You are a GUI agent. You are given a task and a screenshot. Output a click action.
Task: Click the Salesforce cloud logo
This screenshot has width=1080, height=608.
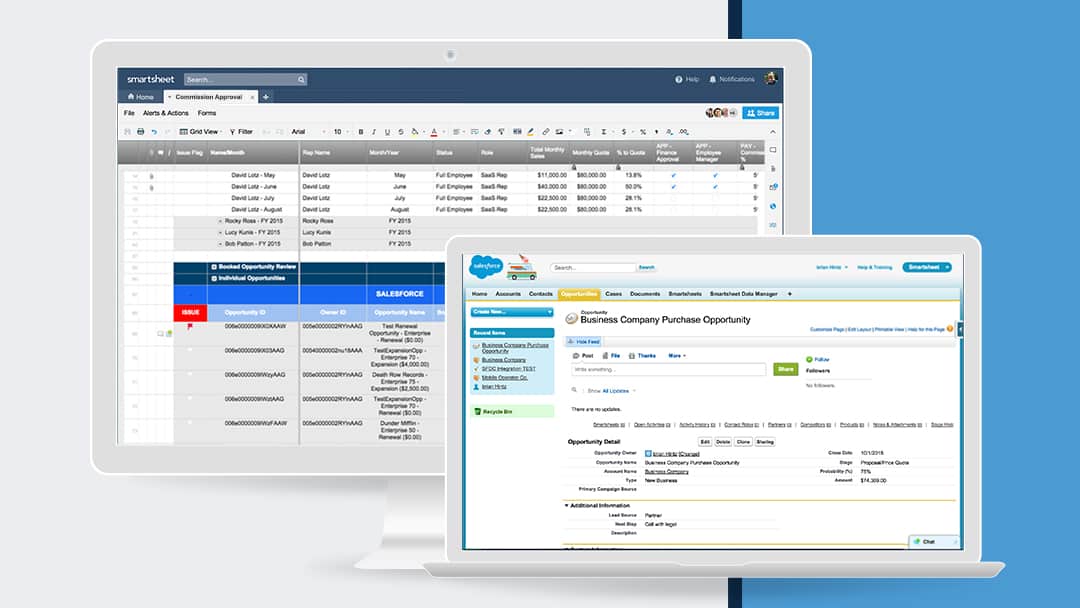(486, 266)
